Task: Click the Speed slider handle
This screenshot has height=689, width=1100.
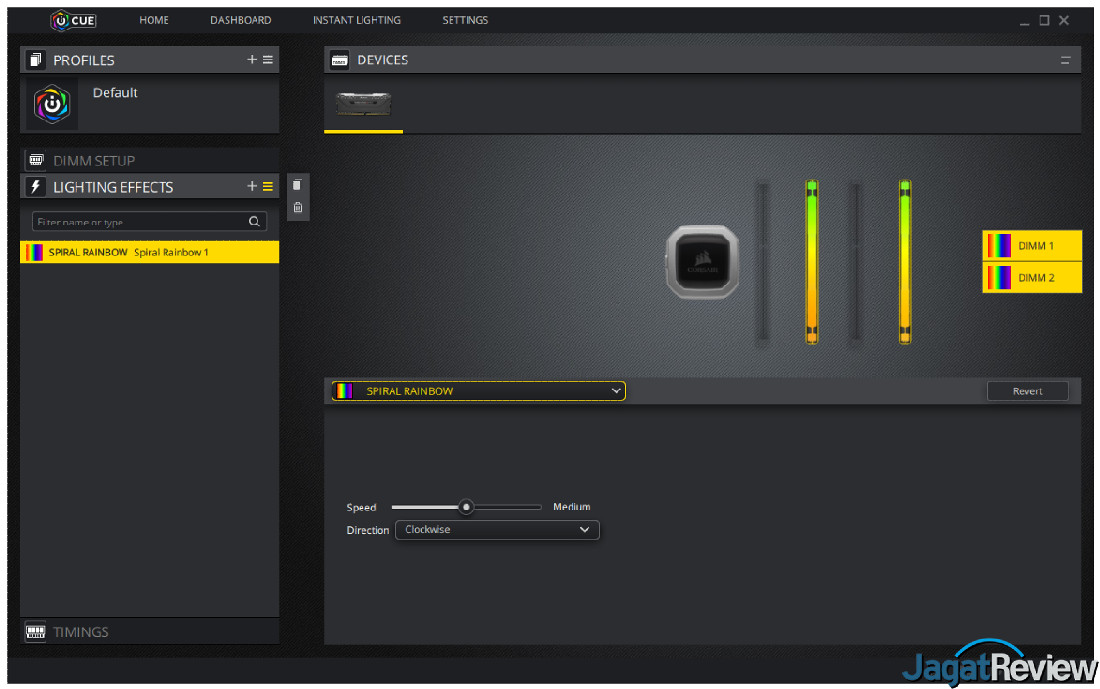Action: 465,507
